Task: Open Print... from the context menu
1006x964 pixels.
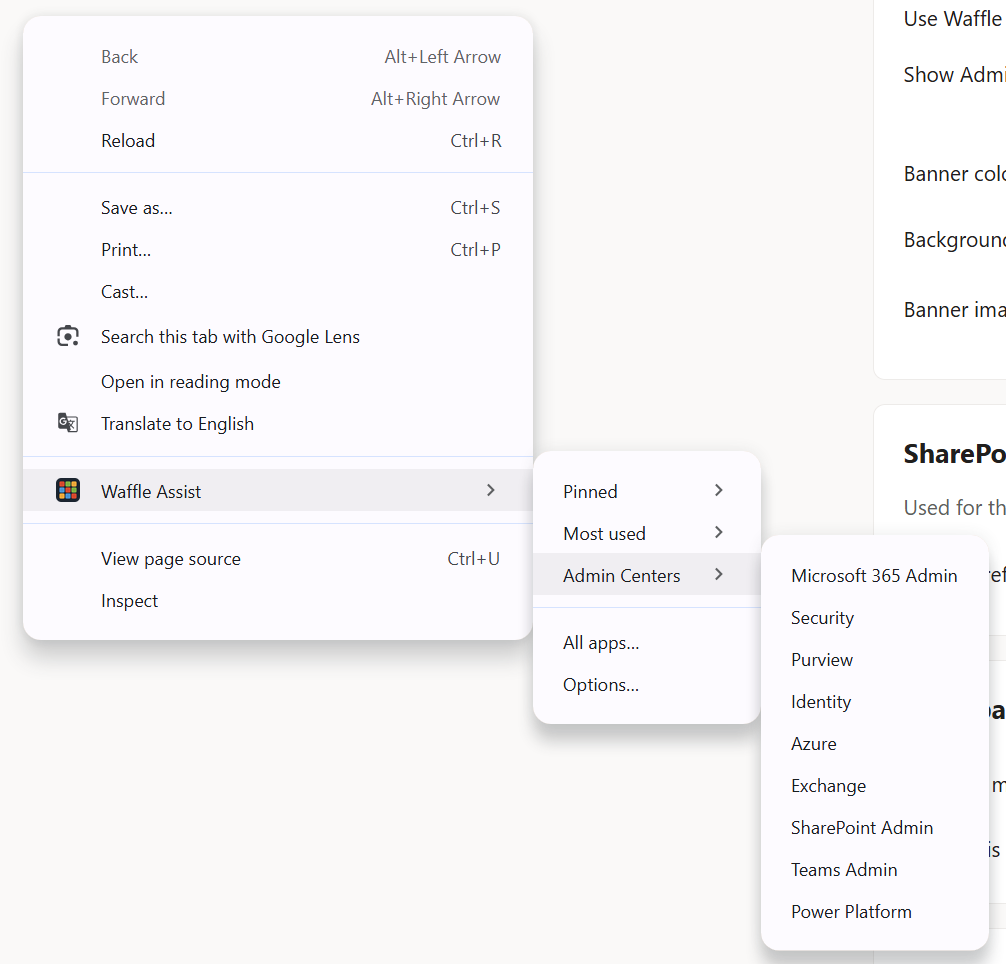Action: tap(278, 249)
